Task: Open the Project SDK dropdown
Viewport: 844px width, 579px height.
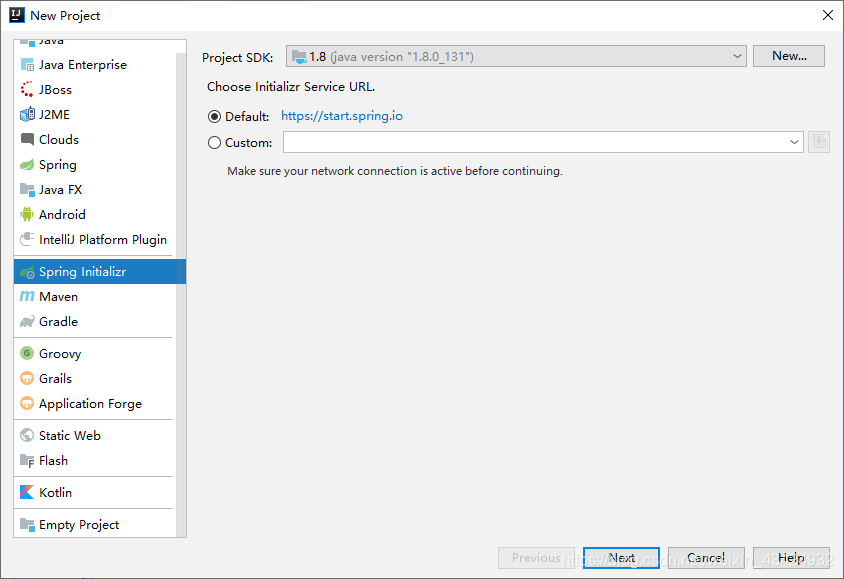Action: [x=516, y=56]
